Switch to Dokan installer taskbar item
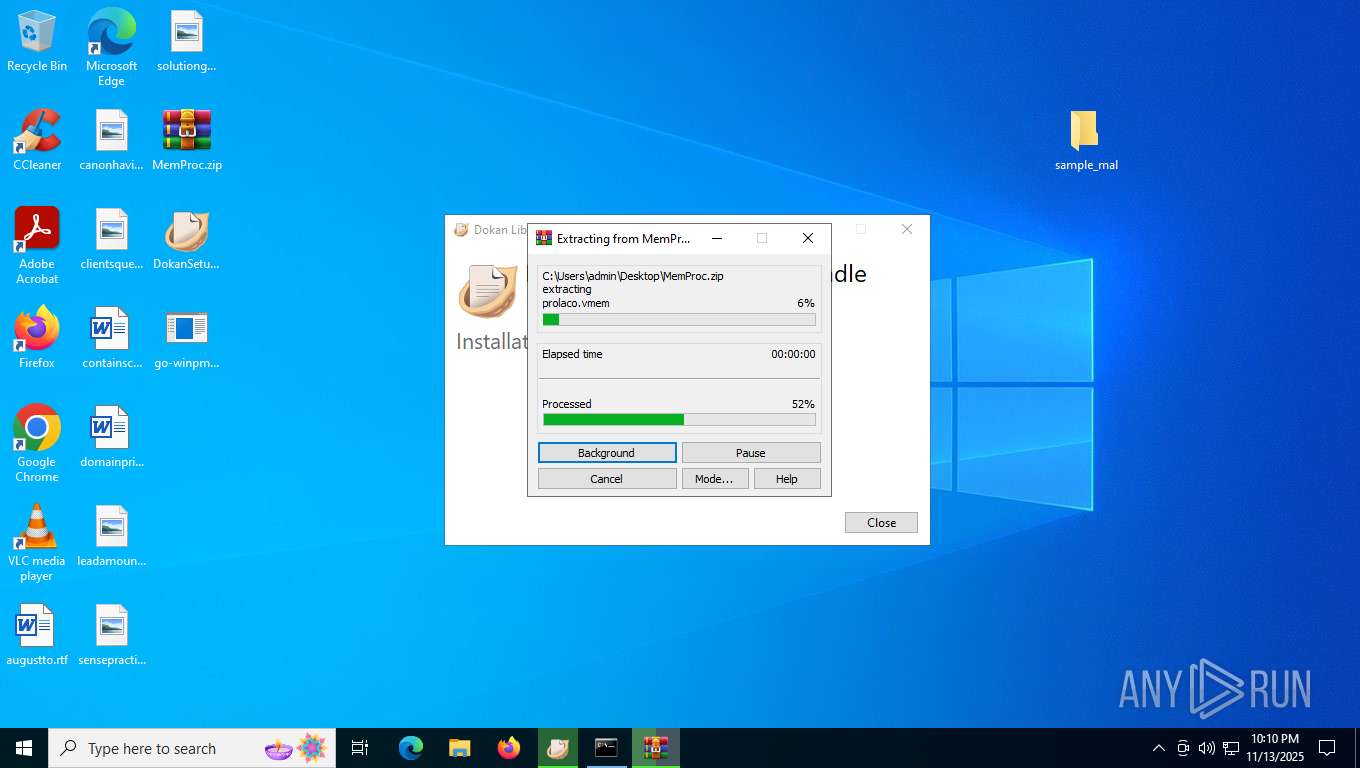This screenshot has height=768, width=1360. click(x=558, y=748)
